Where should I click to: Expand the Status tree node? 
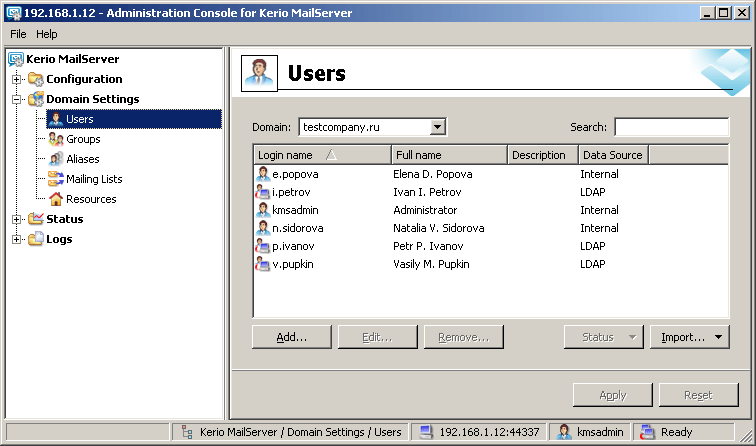[x=16, y=219]
